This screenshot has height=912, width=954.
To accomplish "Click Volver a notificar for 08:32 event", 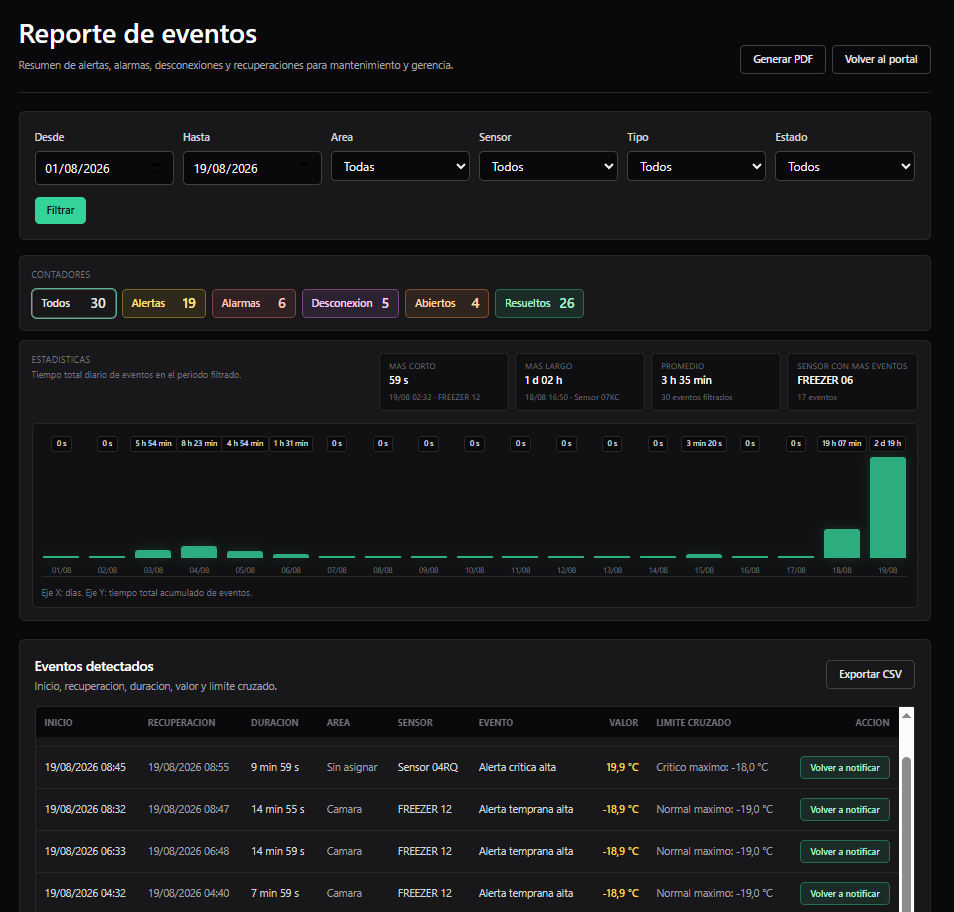I will pyautogui.click(x=844, y=809).
